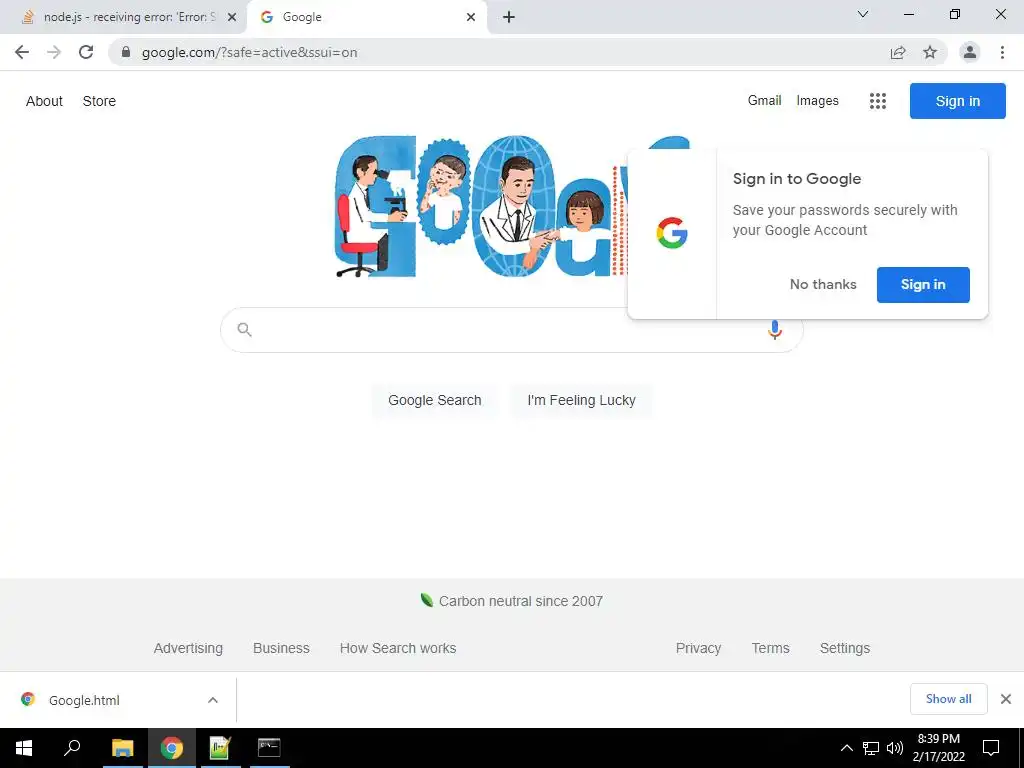This screenshot has height=768, width=1024.
Task: Open the About link
Action: point(44,101)
